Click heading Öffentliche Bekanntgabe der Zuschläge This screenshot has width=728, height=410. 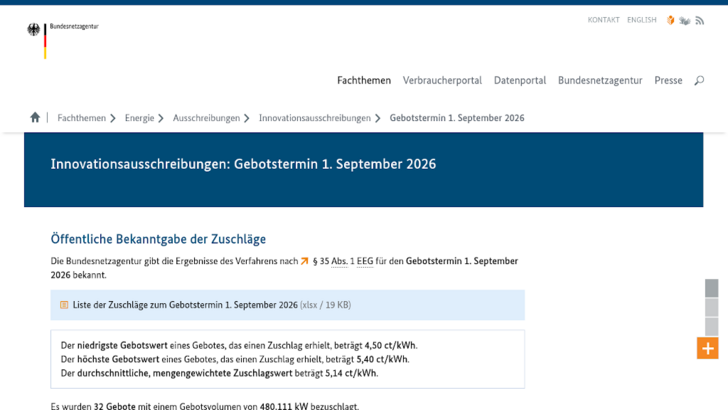pyautogui.click(x=158, y=239)
